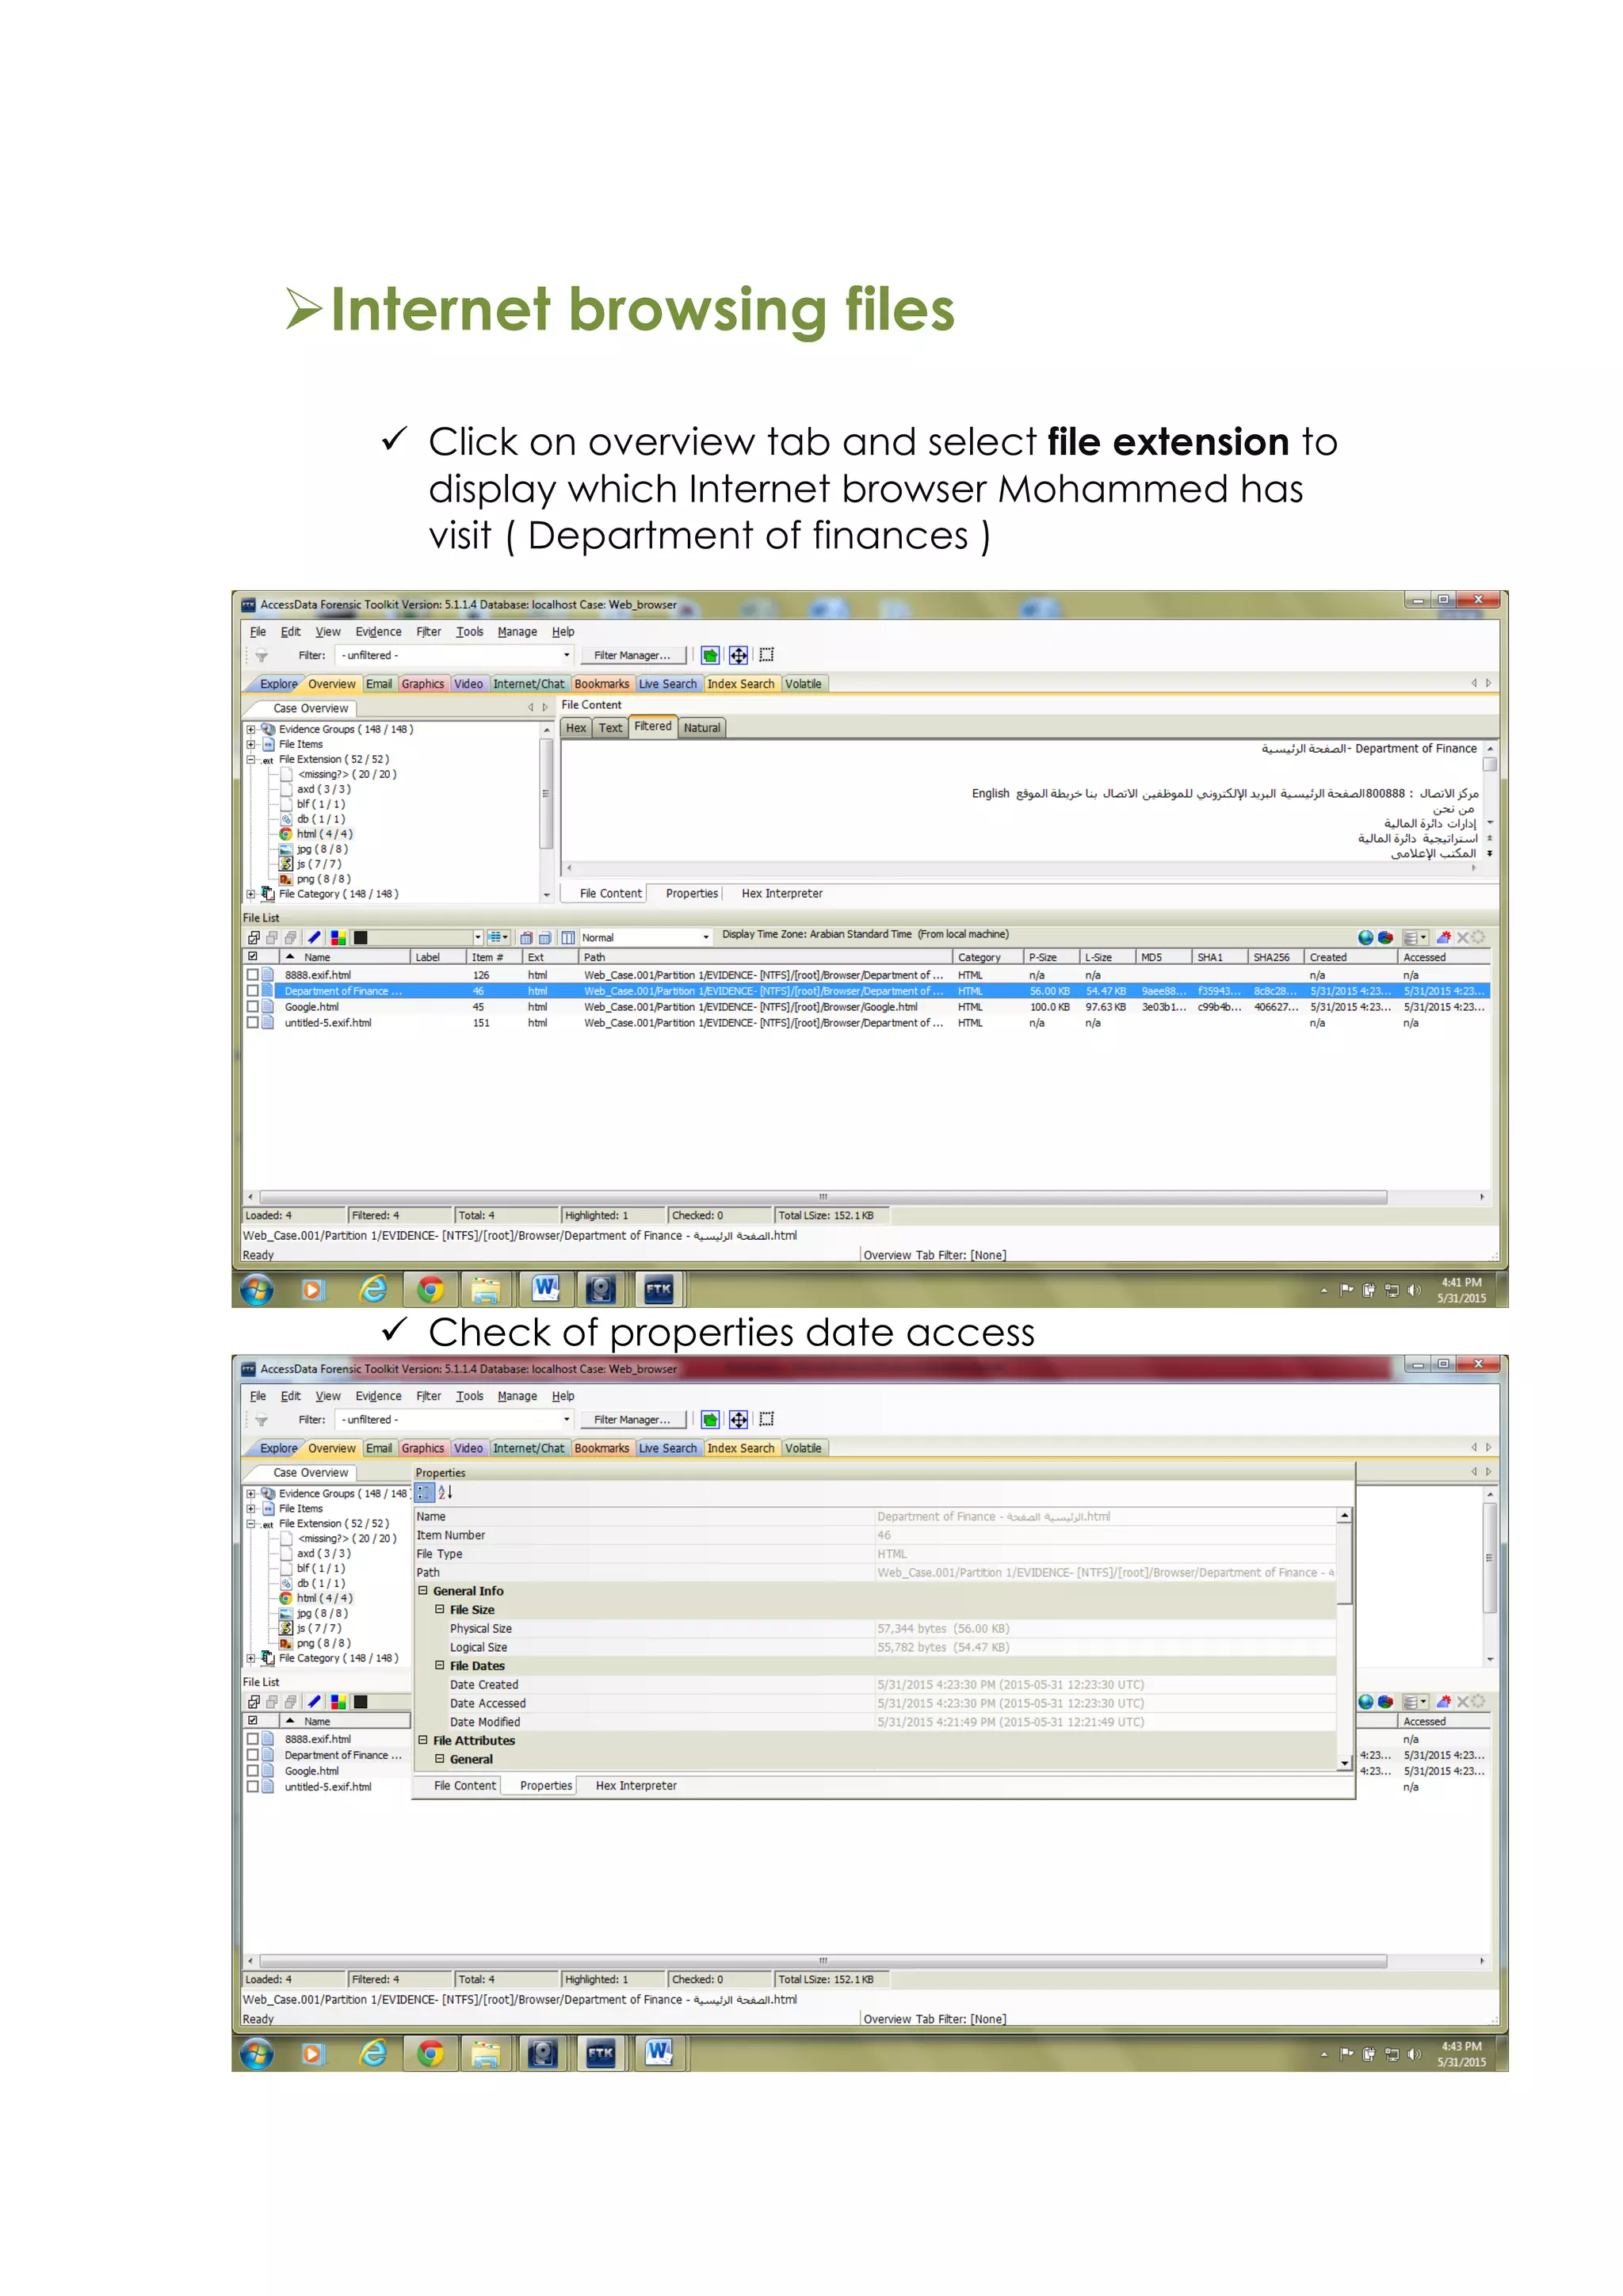Select the Natural tab in the upper window's File Content pane
This screenshot has height=2296, width=1623.
click(702, 728)
